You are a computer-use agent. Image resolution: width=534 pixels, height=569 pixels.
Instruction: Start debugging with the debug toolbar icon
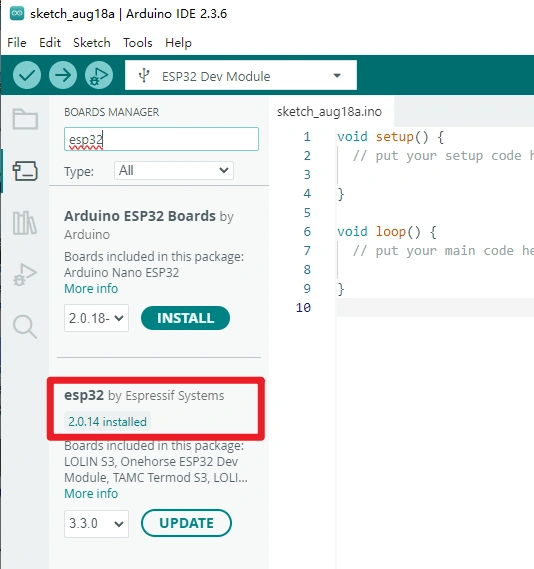99,75
